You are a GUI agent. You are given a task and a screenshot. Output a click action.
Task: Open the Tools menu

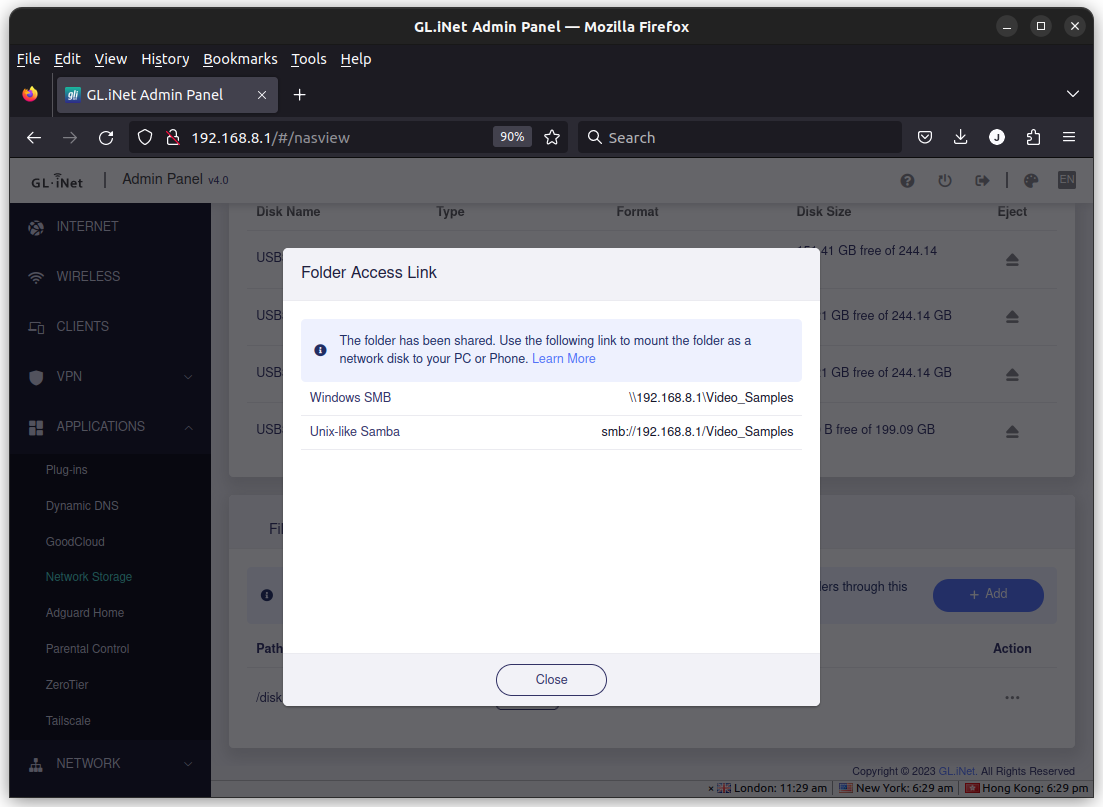tap(309, 59)
